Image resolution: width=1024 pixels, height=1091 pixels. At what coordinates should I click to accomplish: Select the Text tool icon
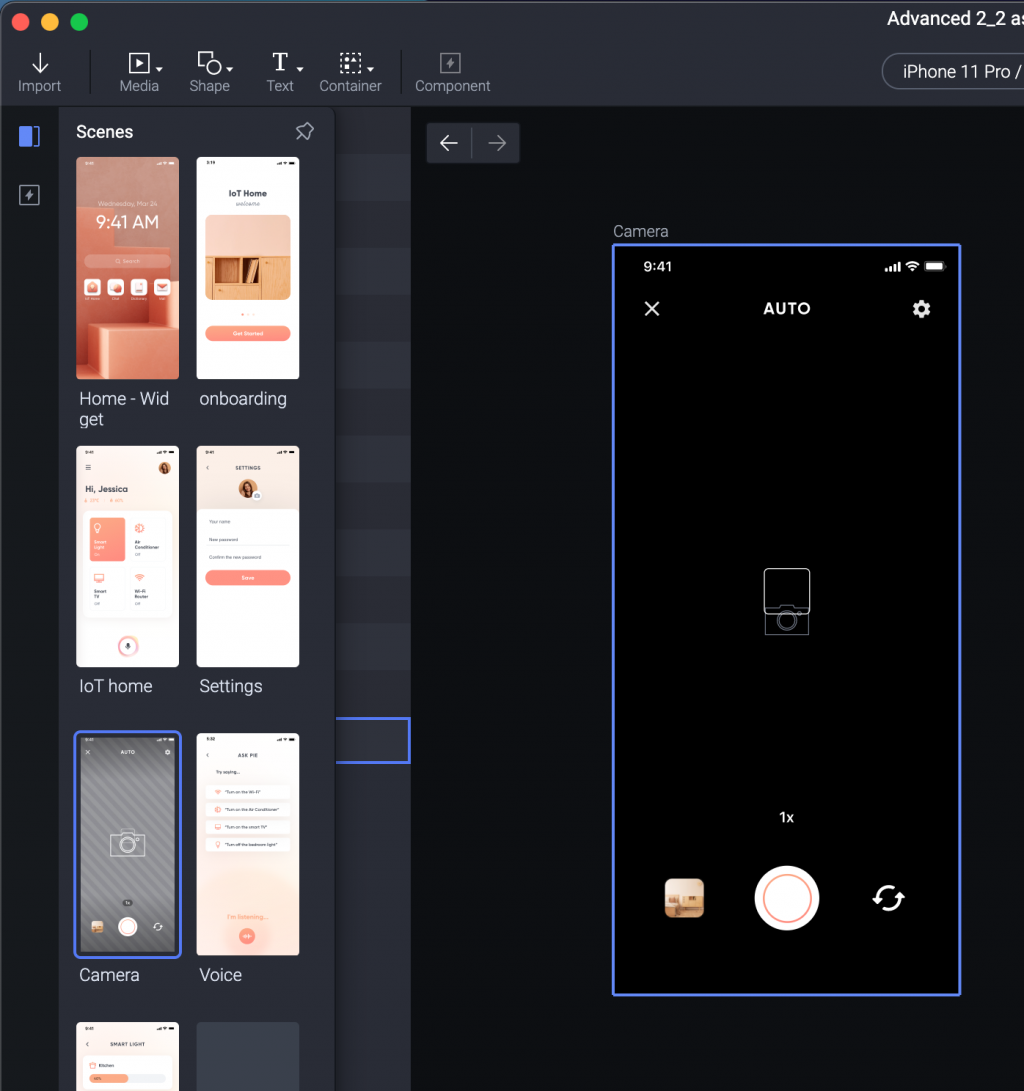[280, 63]
